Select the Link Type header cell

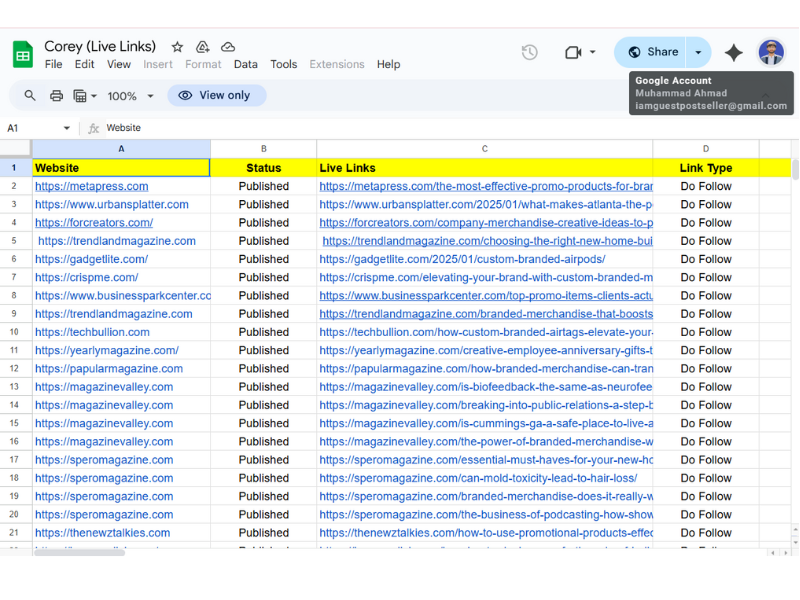706,168
